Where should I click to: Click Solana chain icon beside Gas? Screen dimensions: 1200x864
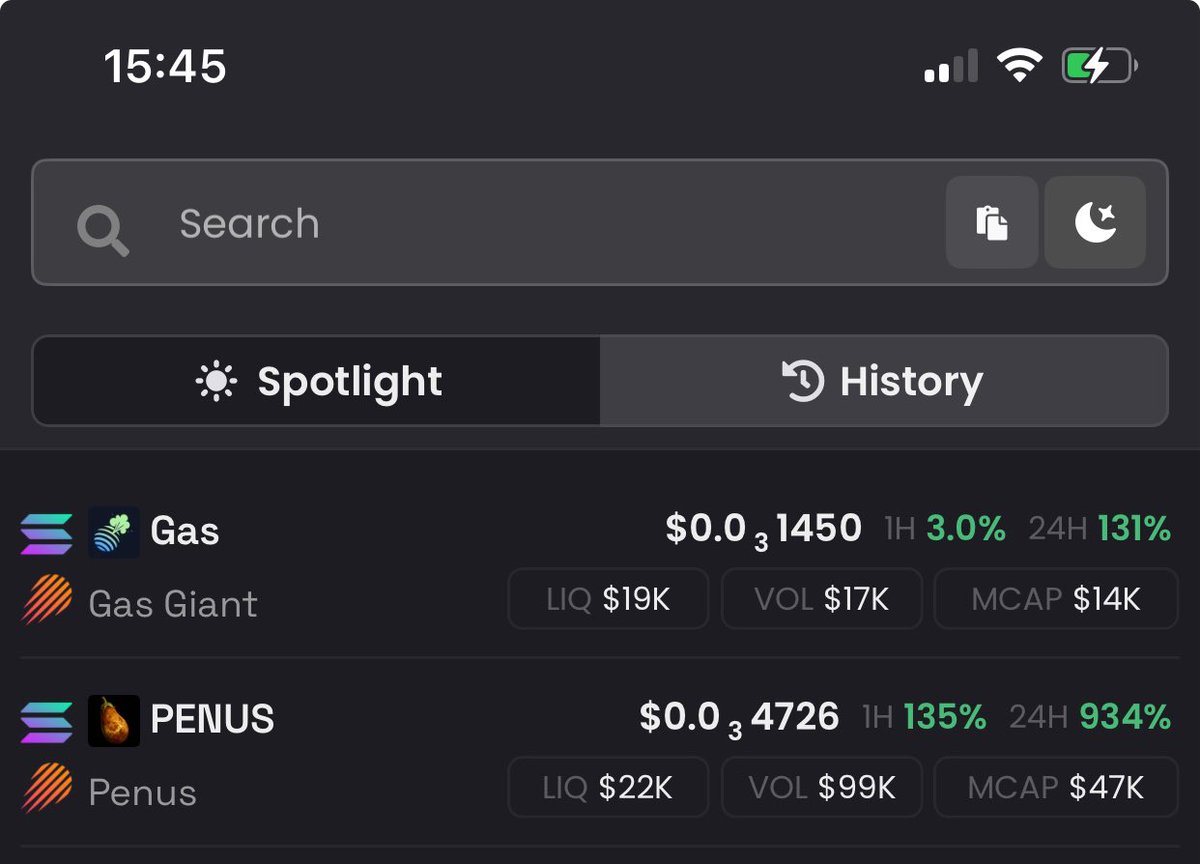[46, 533]
